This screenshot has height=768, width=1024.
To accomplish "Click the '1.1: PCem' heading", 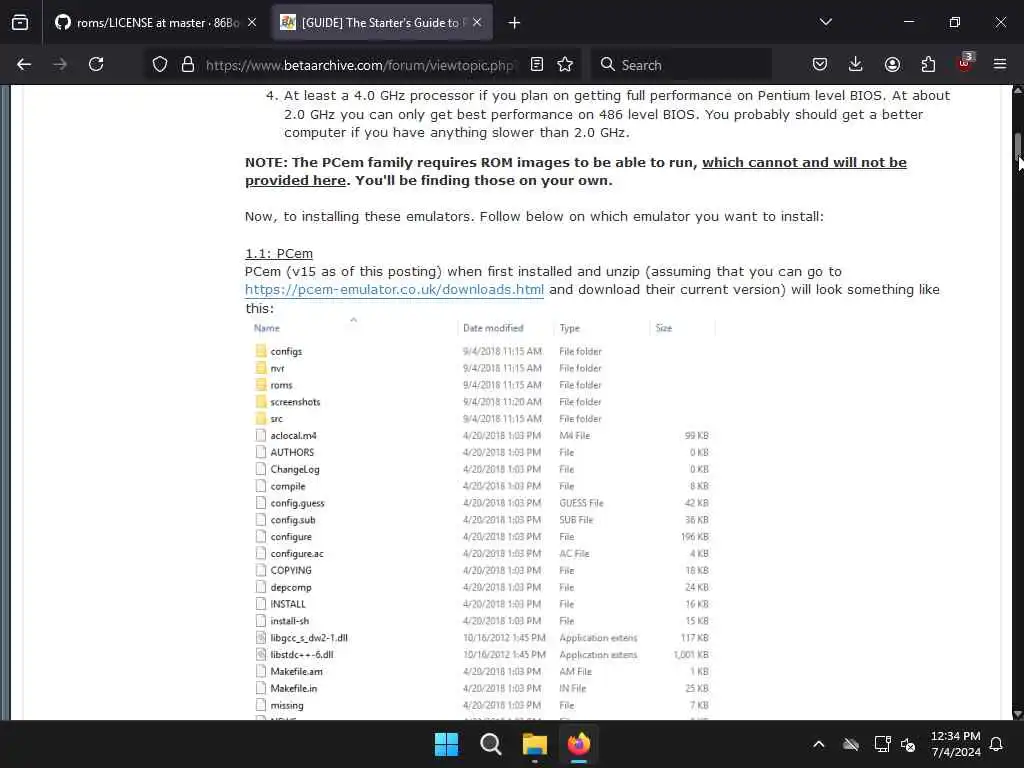I will tap(279, 253).
